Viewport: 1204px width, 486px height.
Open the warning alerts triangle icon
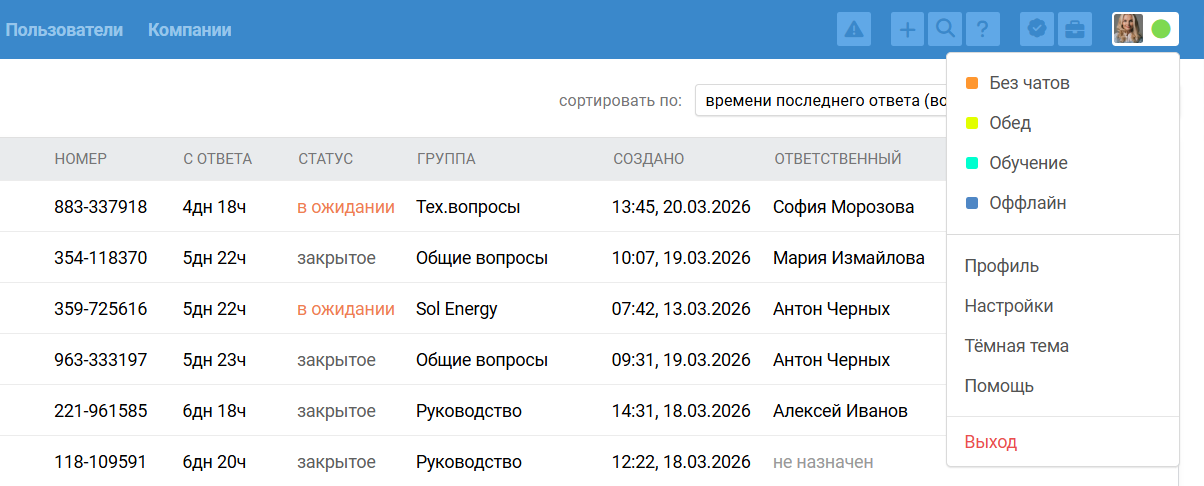click(x=854, y=30)
